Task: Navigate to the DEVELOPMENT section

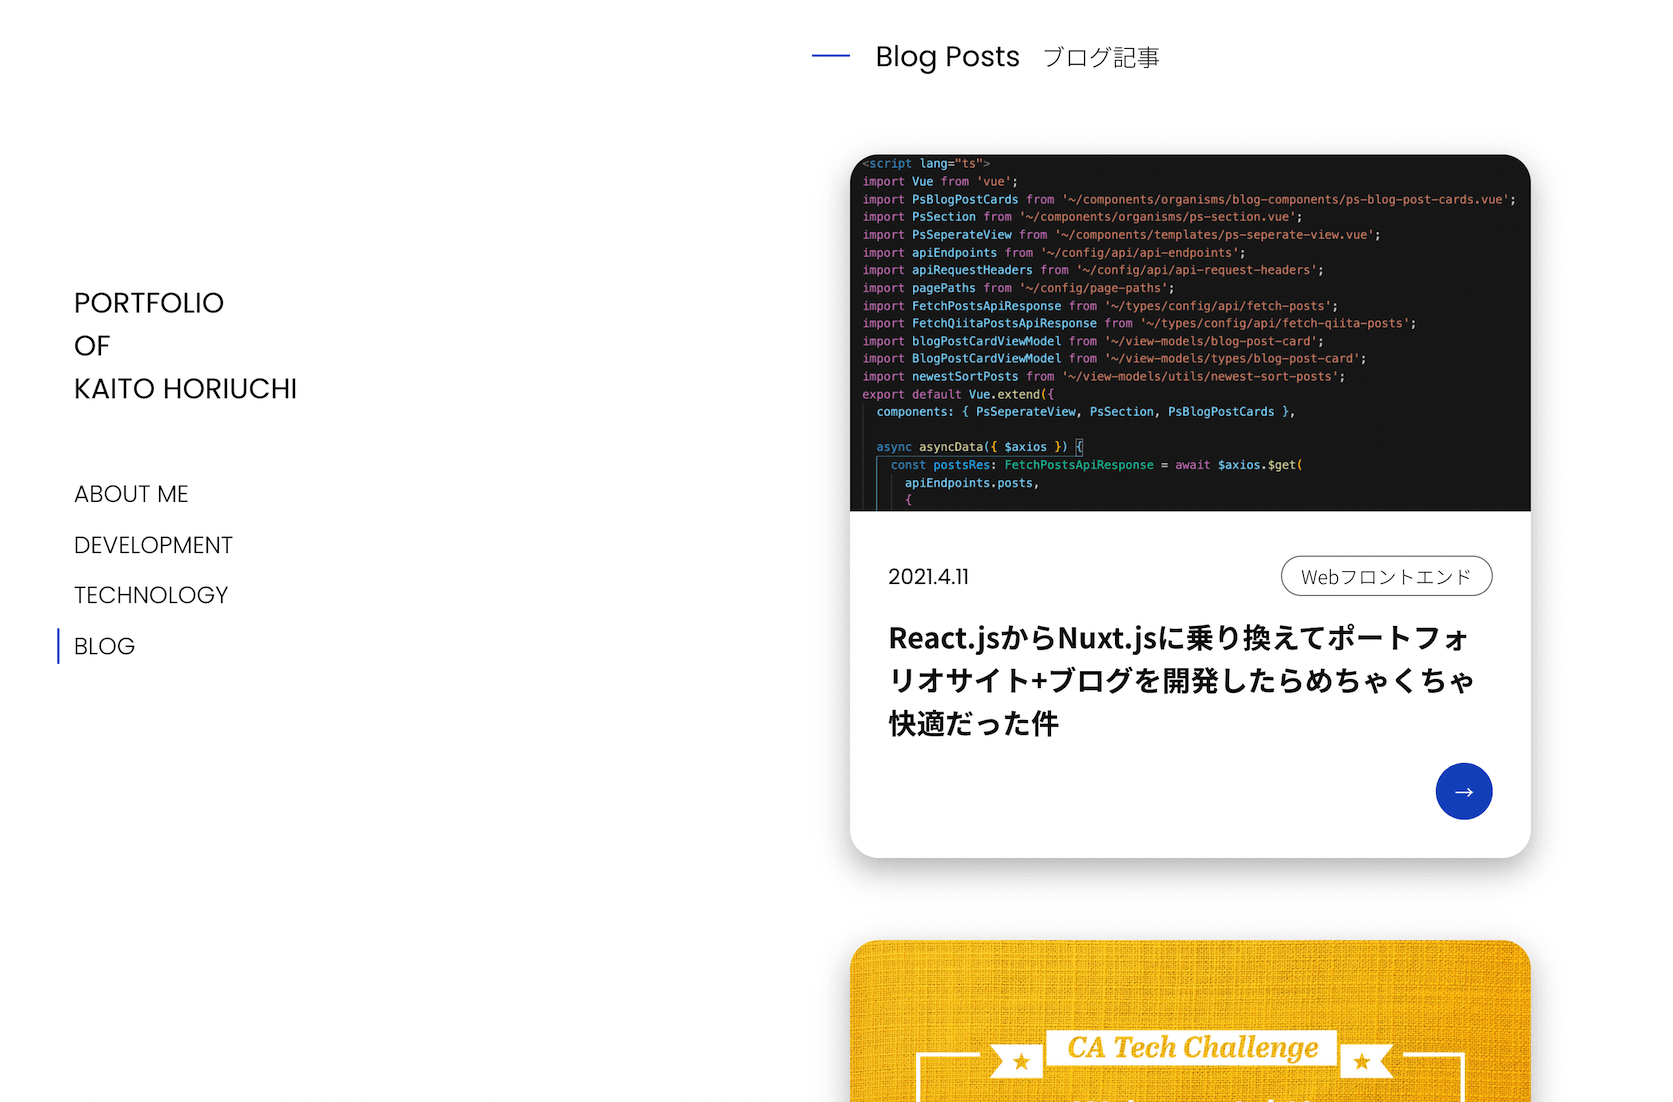Action: pyautogui.click(x=153, y=545)
